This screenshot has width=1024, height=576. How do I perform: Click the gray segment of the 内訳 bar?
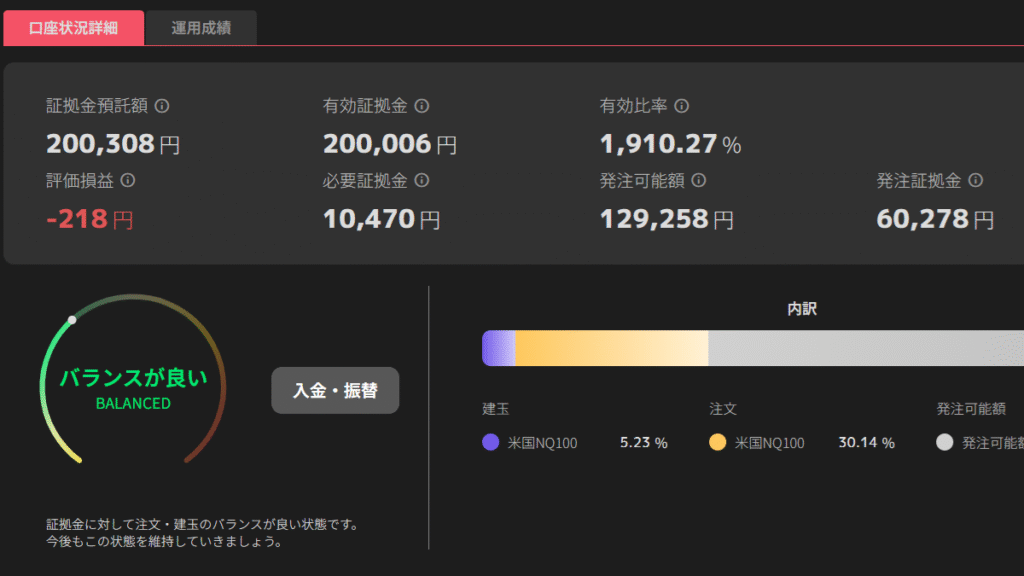tap(866, 348)
